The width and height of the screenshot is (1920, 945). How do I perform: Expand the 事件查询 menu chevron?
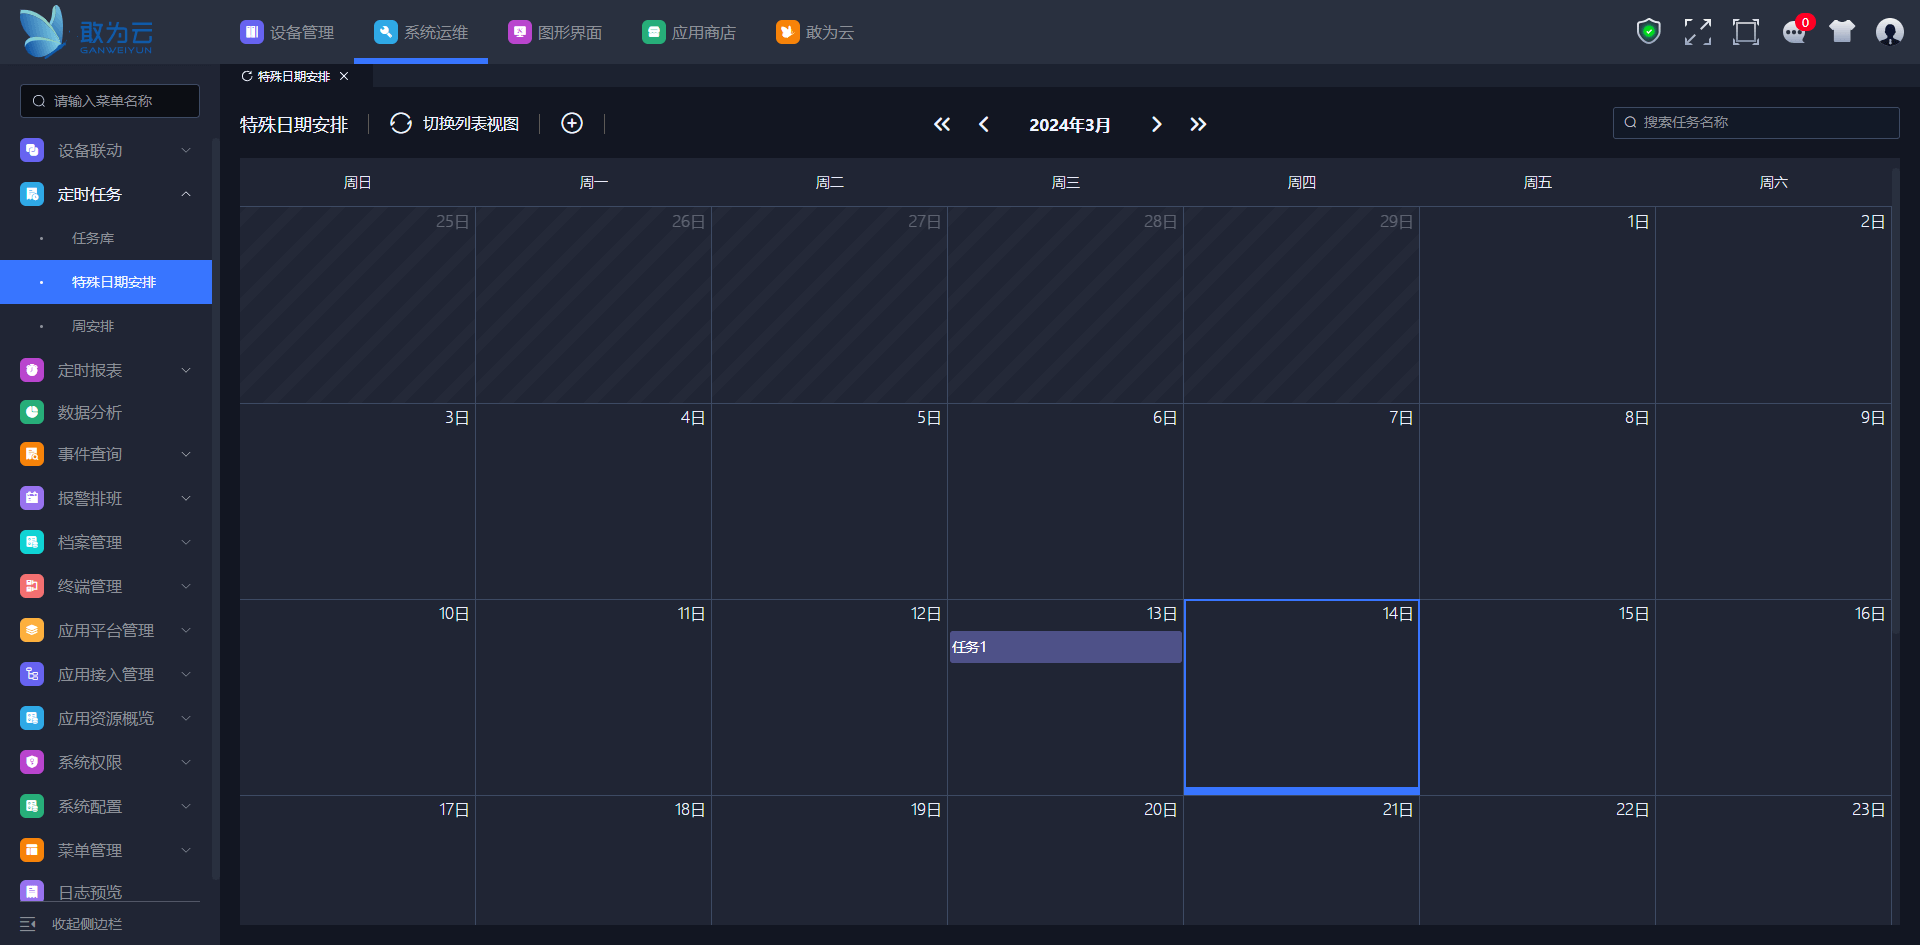pyautogui.click(x=186, y=454)
